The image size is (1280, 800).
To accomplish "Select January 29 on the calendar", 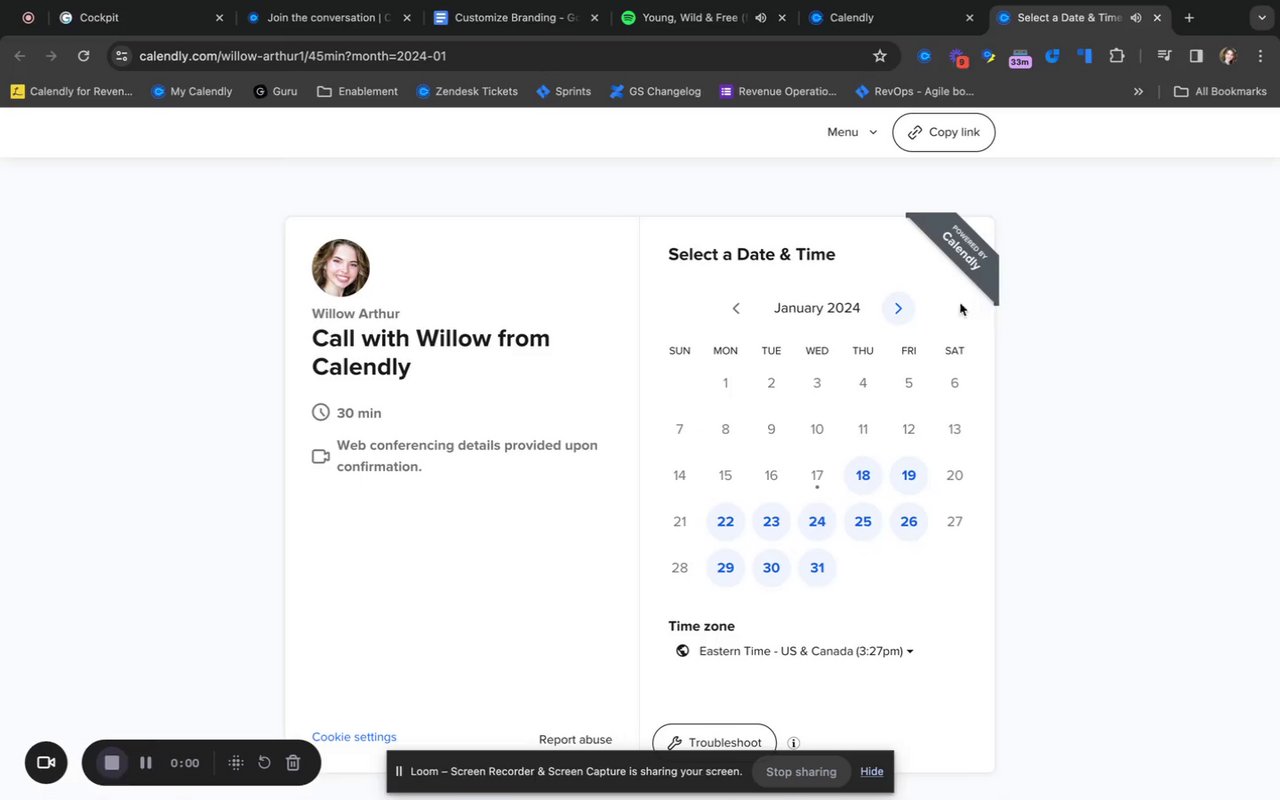I will click(726, 567).
